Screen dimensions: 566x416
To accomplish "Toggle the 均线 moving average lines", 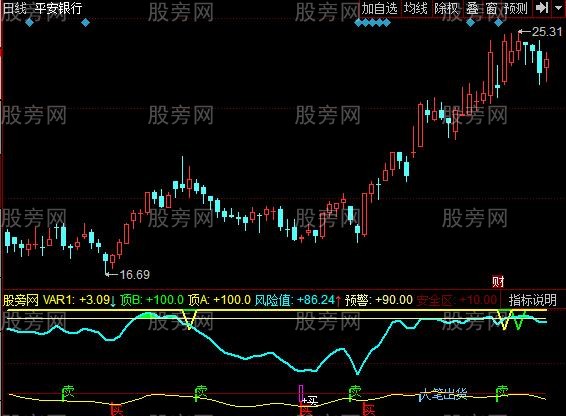I will coord(415,8).
